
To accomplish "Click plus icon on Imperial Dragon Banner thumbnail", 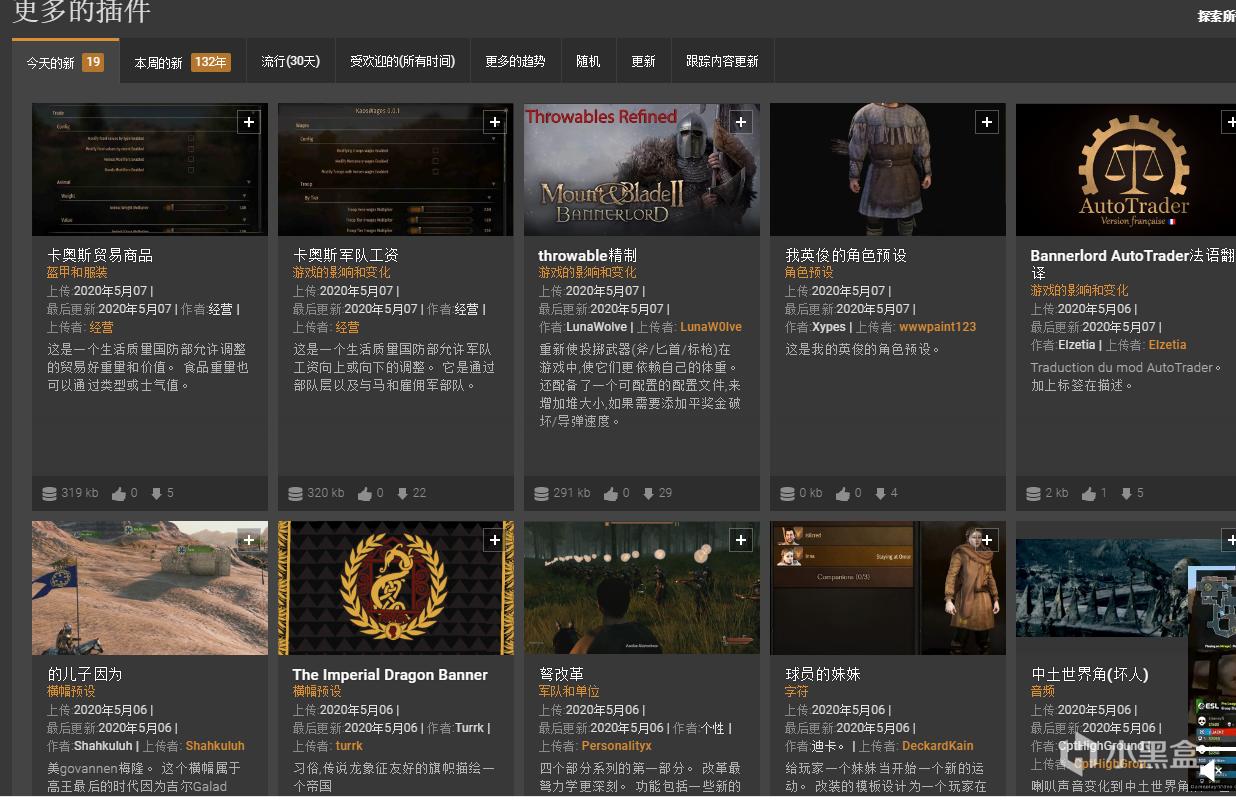I will click(x=495, y=540).
